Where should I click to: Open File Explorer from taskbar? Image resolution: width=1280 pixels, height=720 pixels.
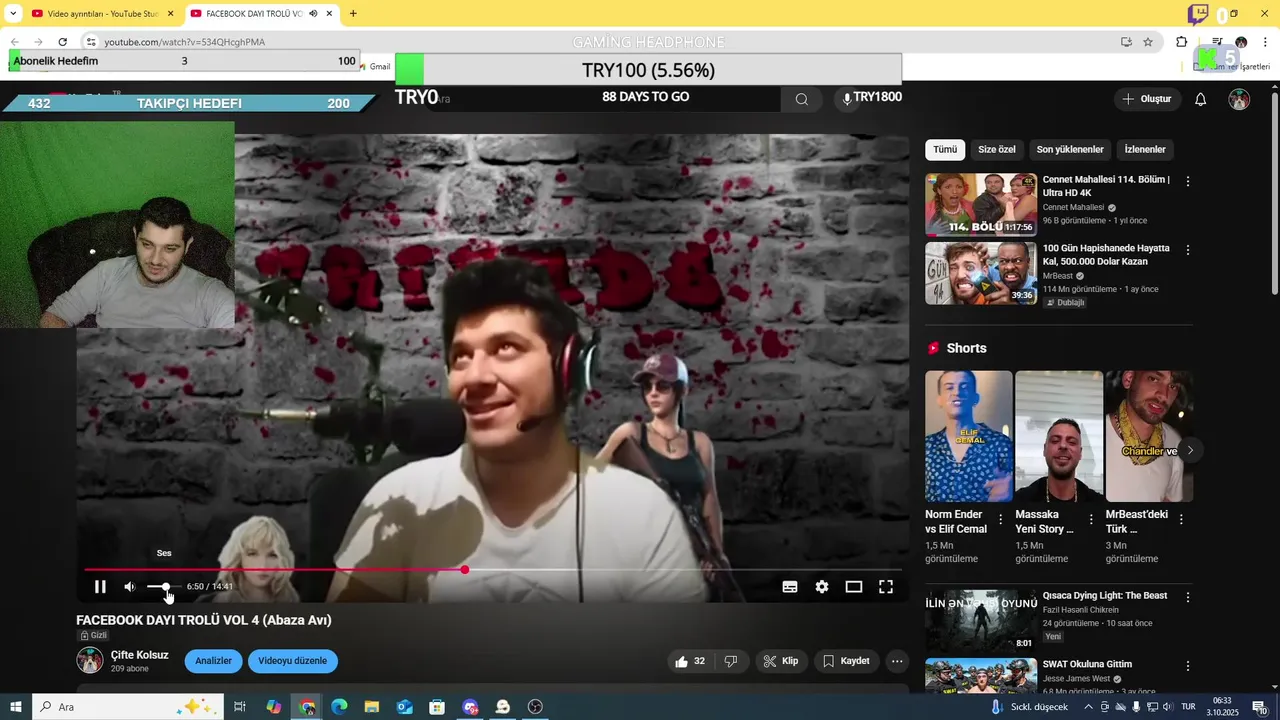[x=372, y=707]
